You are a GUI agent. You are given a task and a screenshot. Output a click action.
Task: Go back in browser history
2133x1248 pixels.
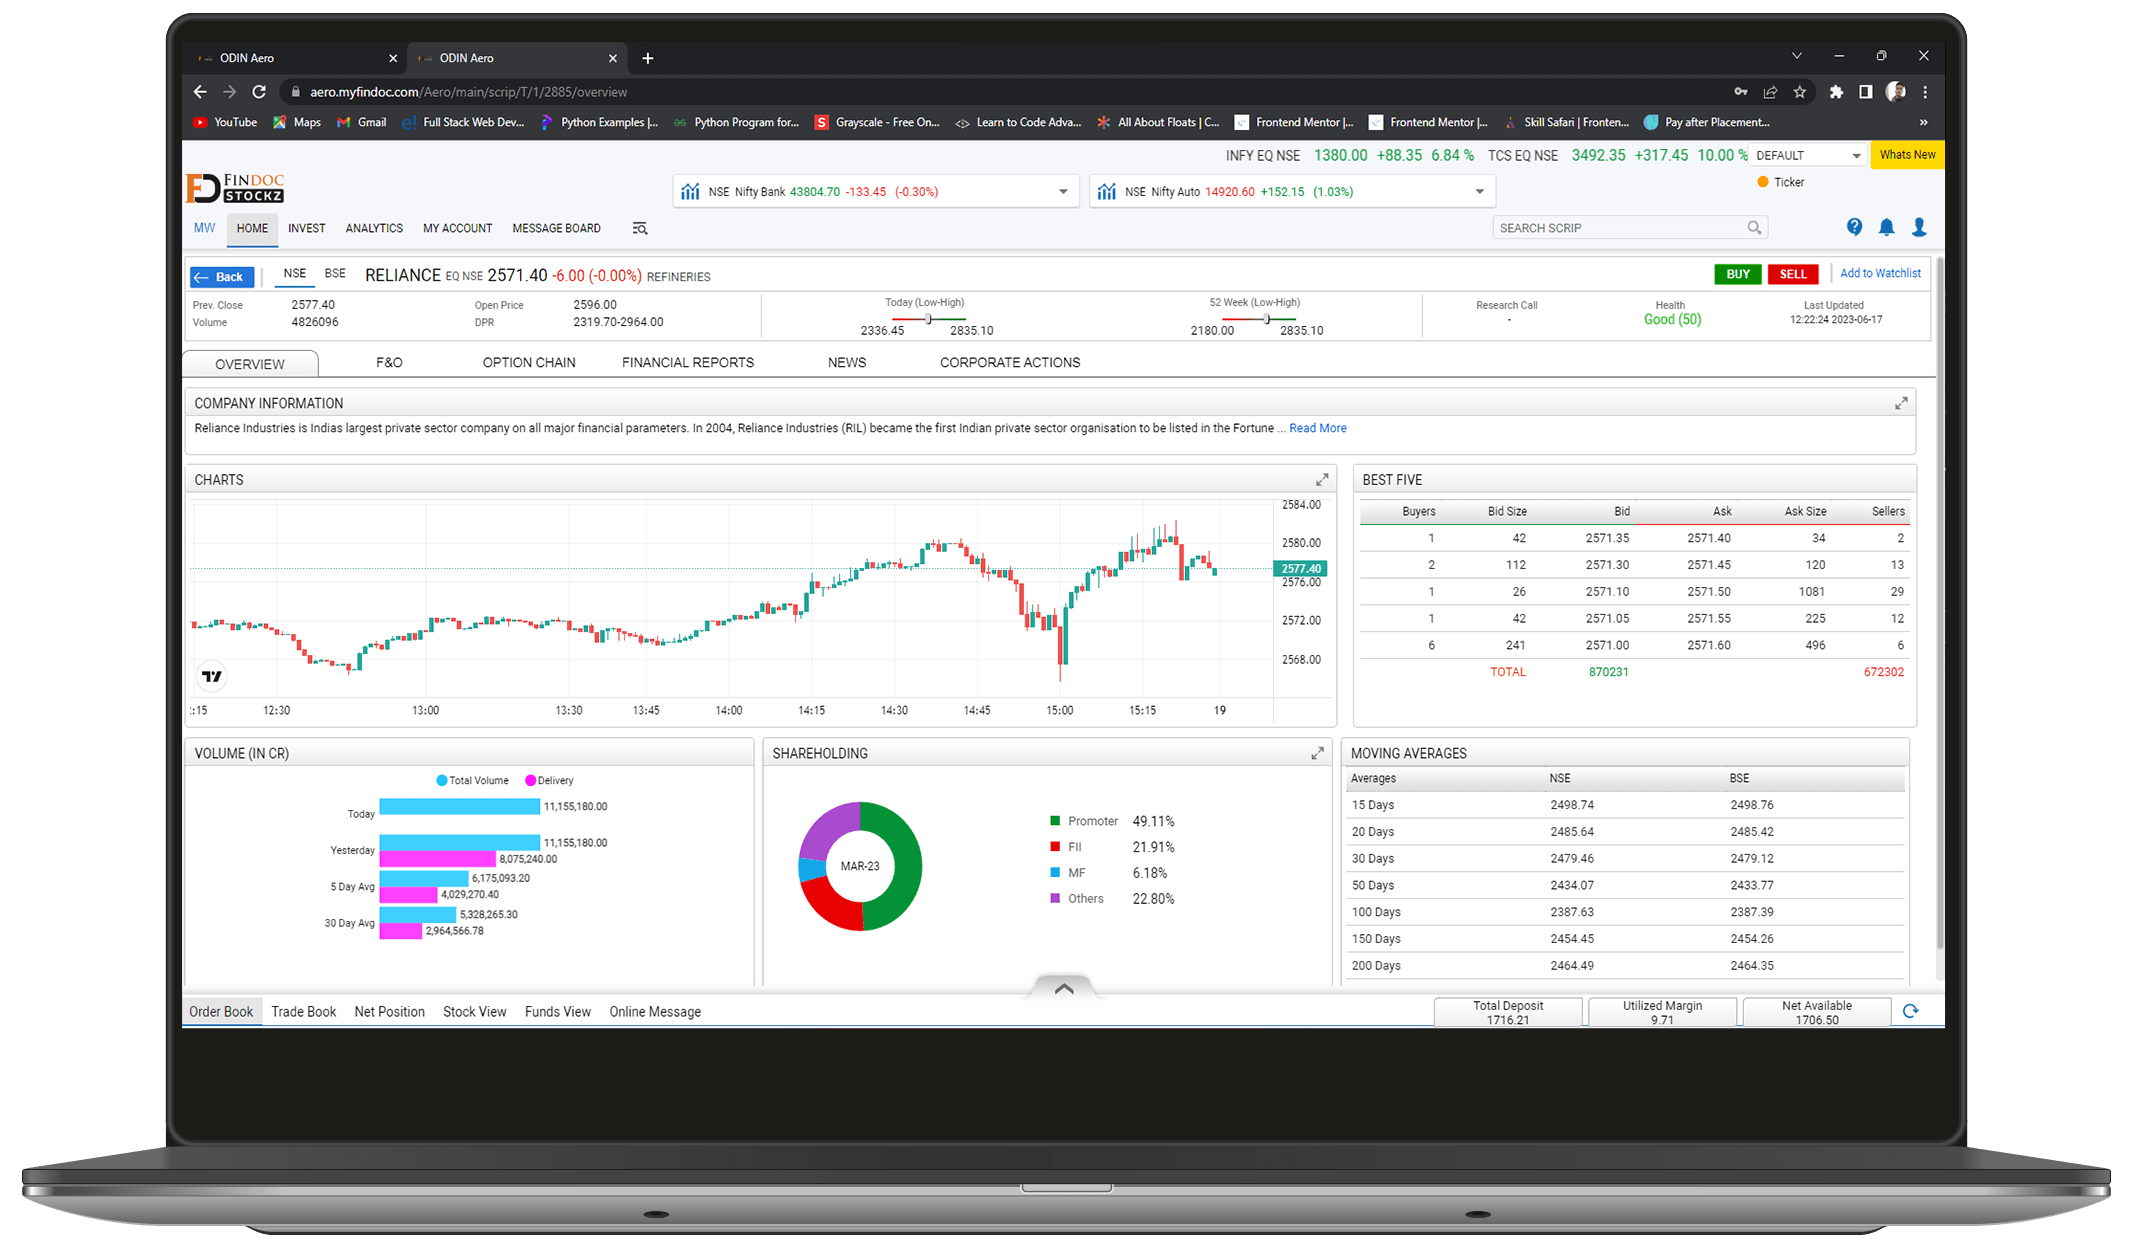coord(200,92)
